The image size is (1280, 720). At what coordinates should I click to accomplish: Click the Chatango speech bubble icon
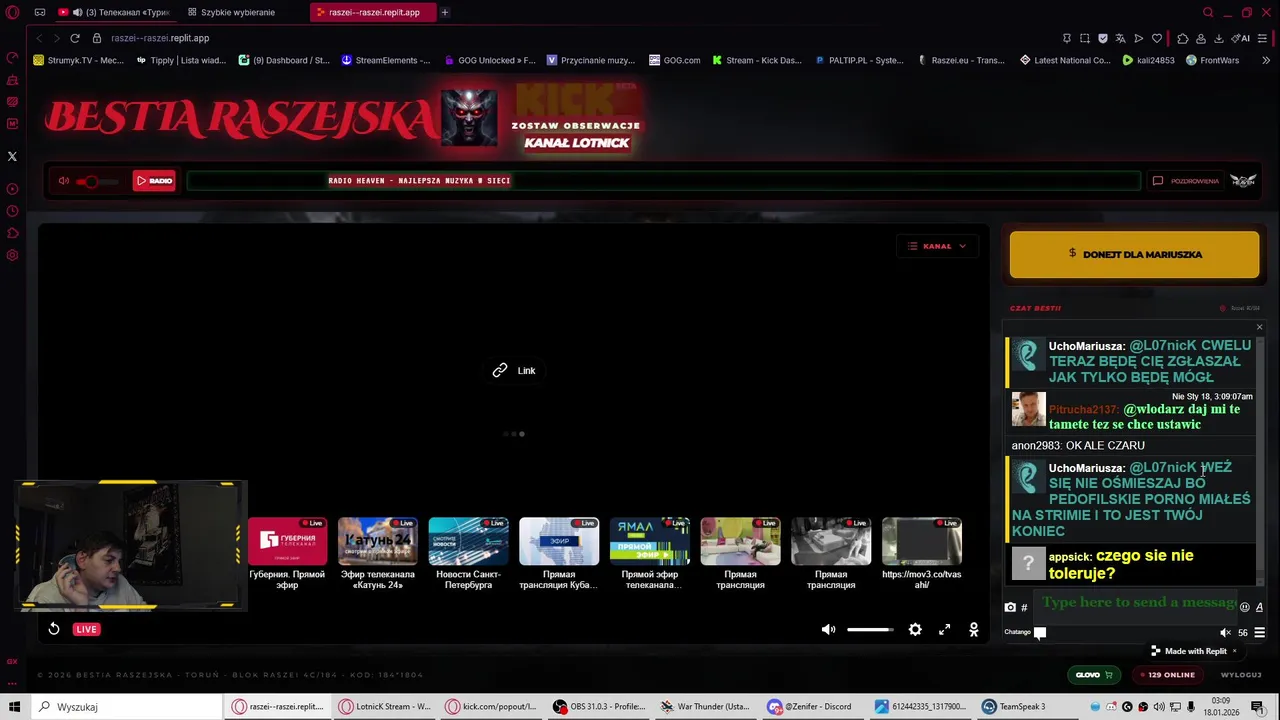click(x=1040, y=632)
